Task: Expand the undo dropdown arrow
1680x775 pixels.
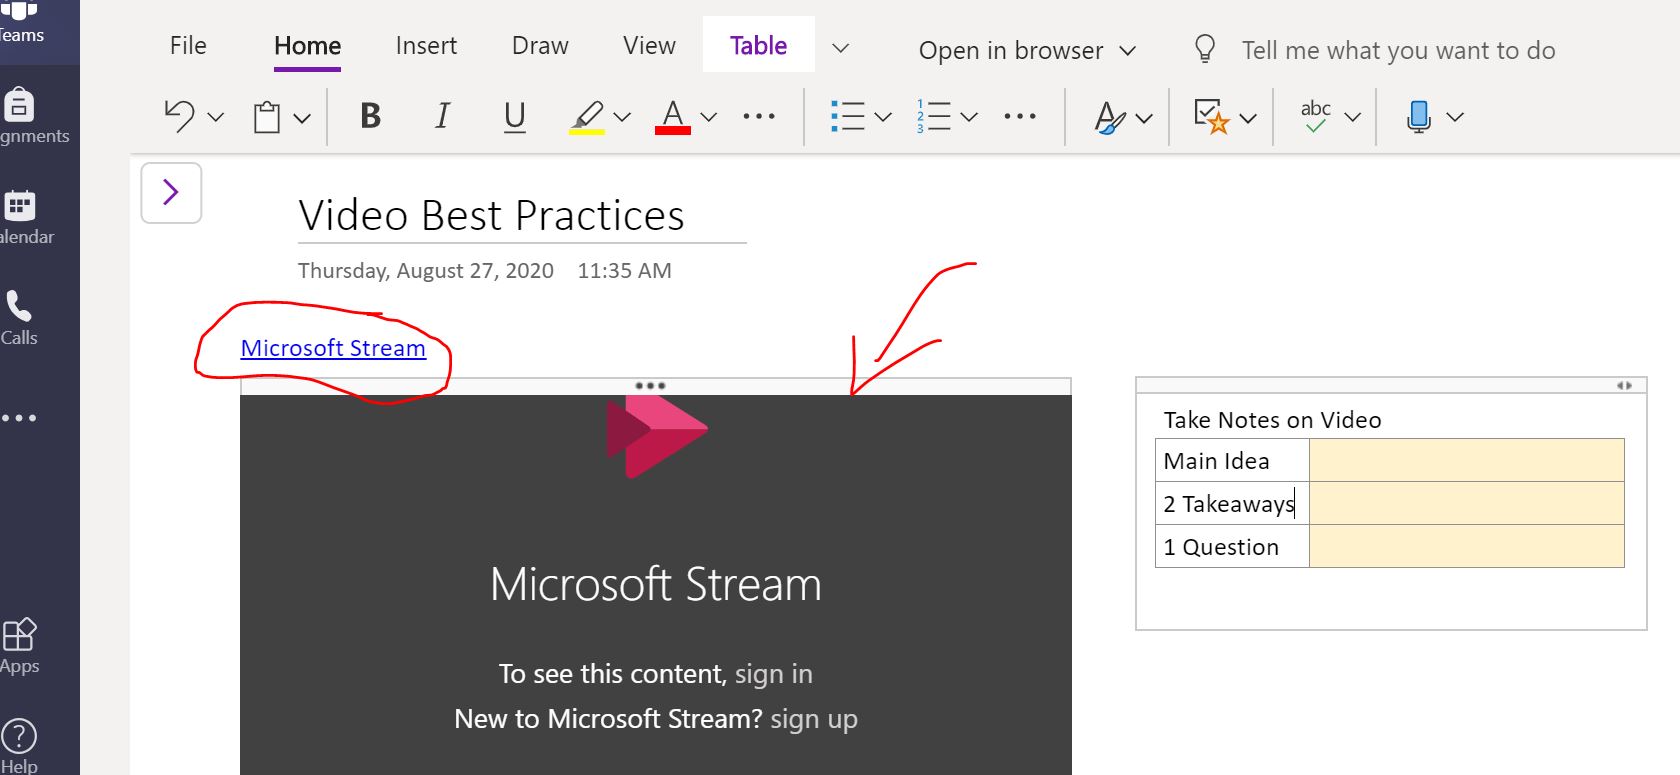Action: coord(215,118)
